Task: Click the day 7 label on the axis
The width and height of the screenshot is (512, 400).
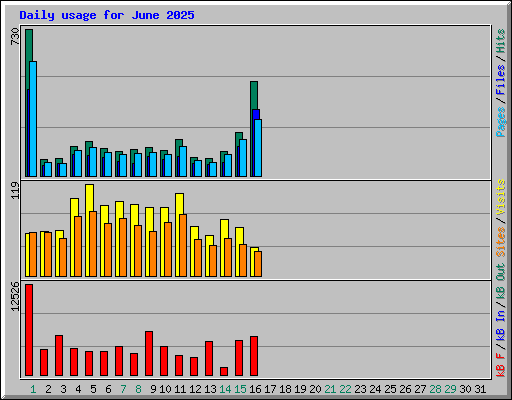Action: (123, 389)
